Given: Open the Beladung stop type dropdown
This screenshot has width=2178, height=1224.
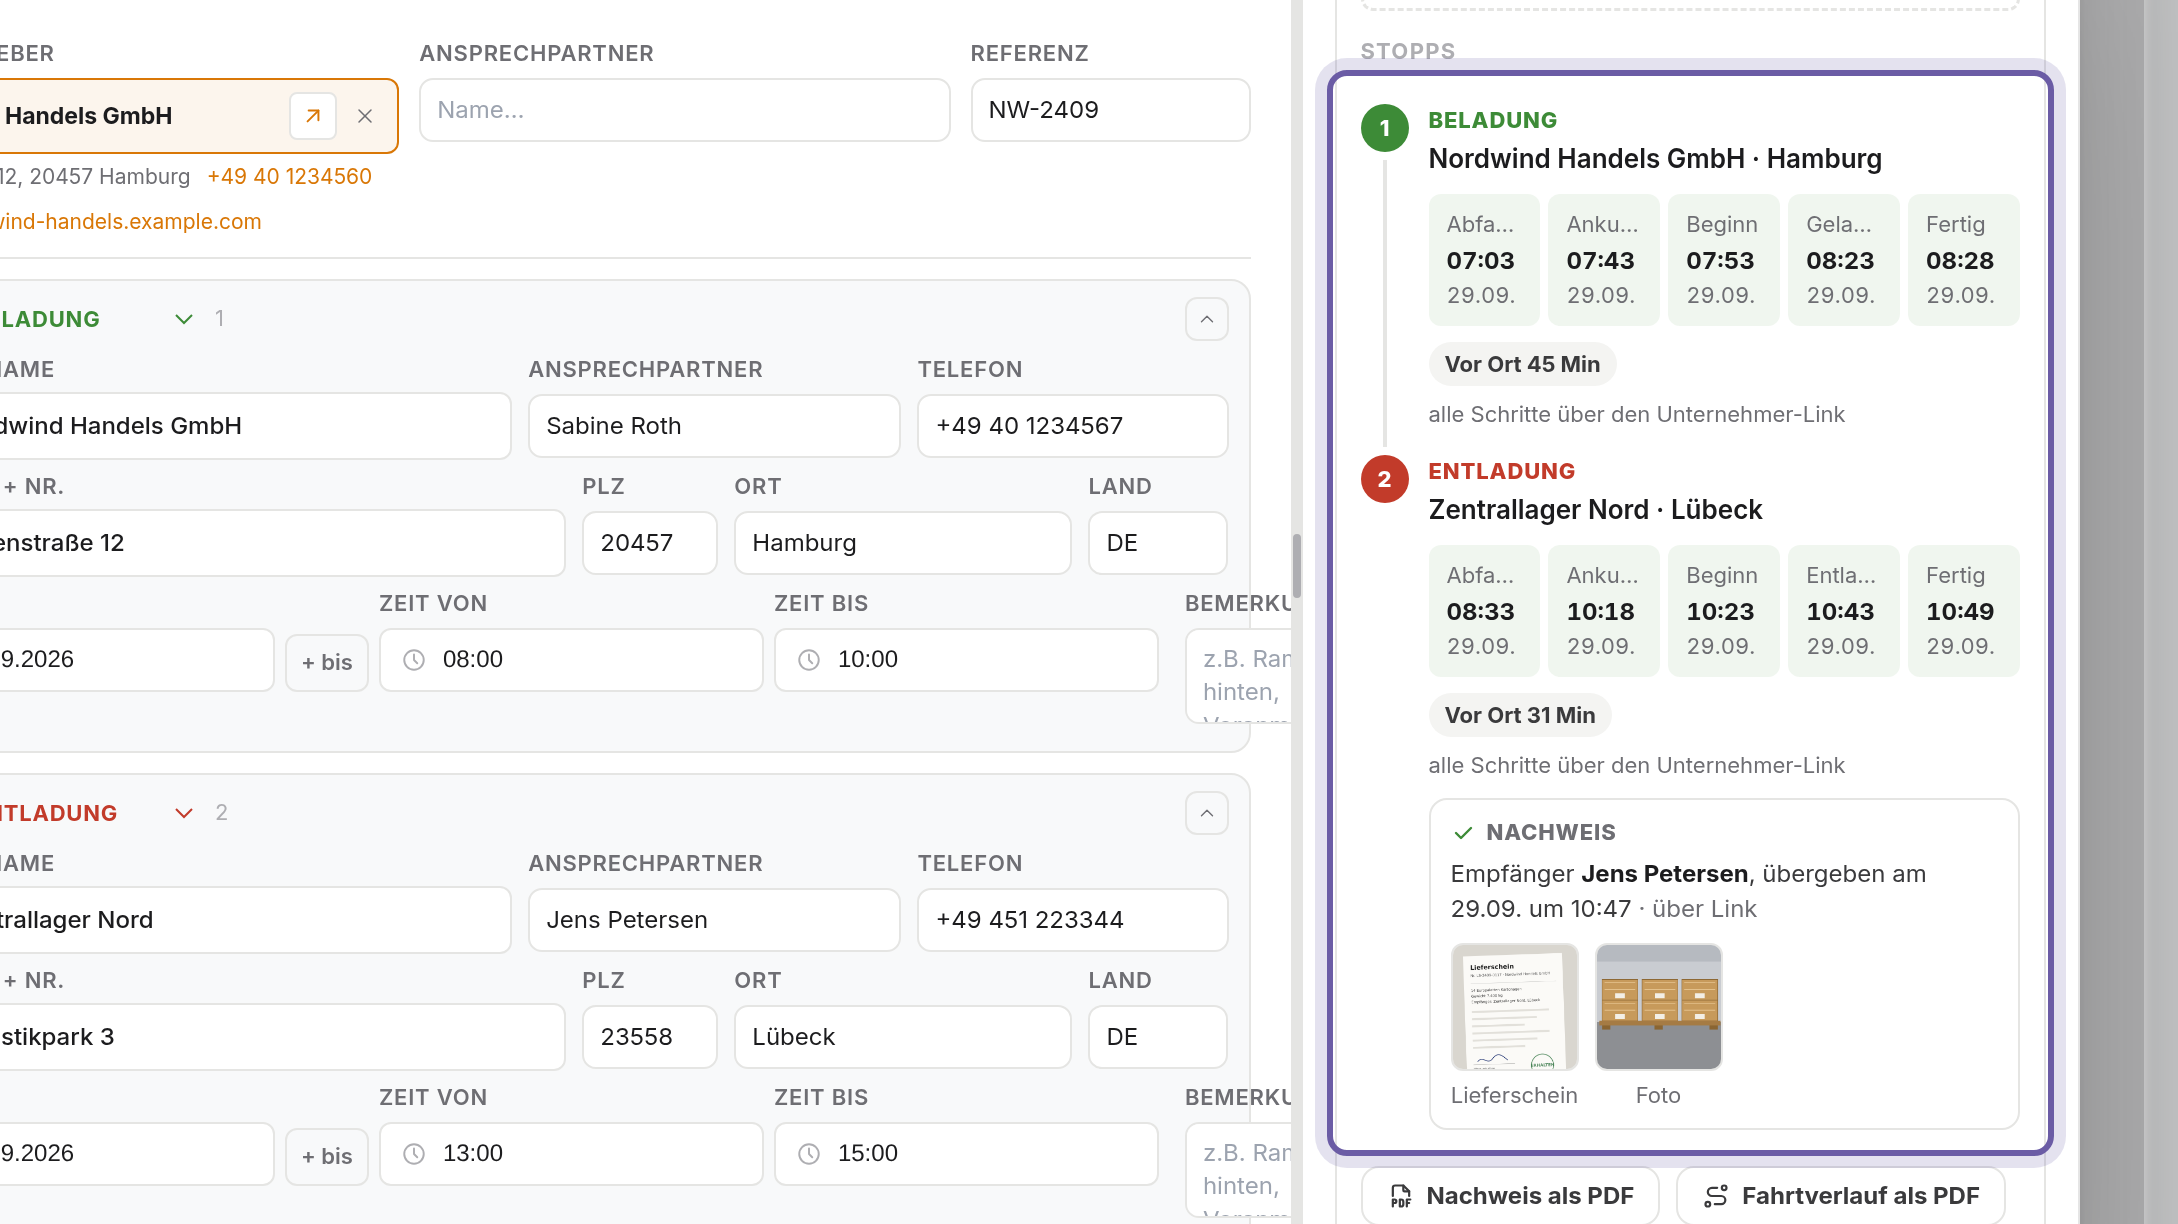Looking at the screenshot, I should click(184, 319).
